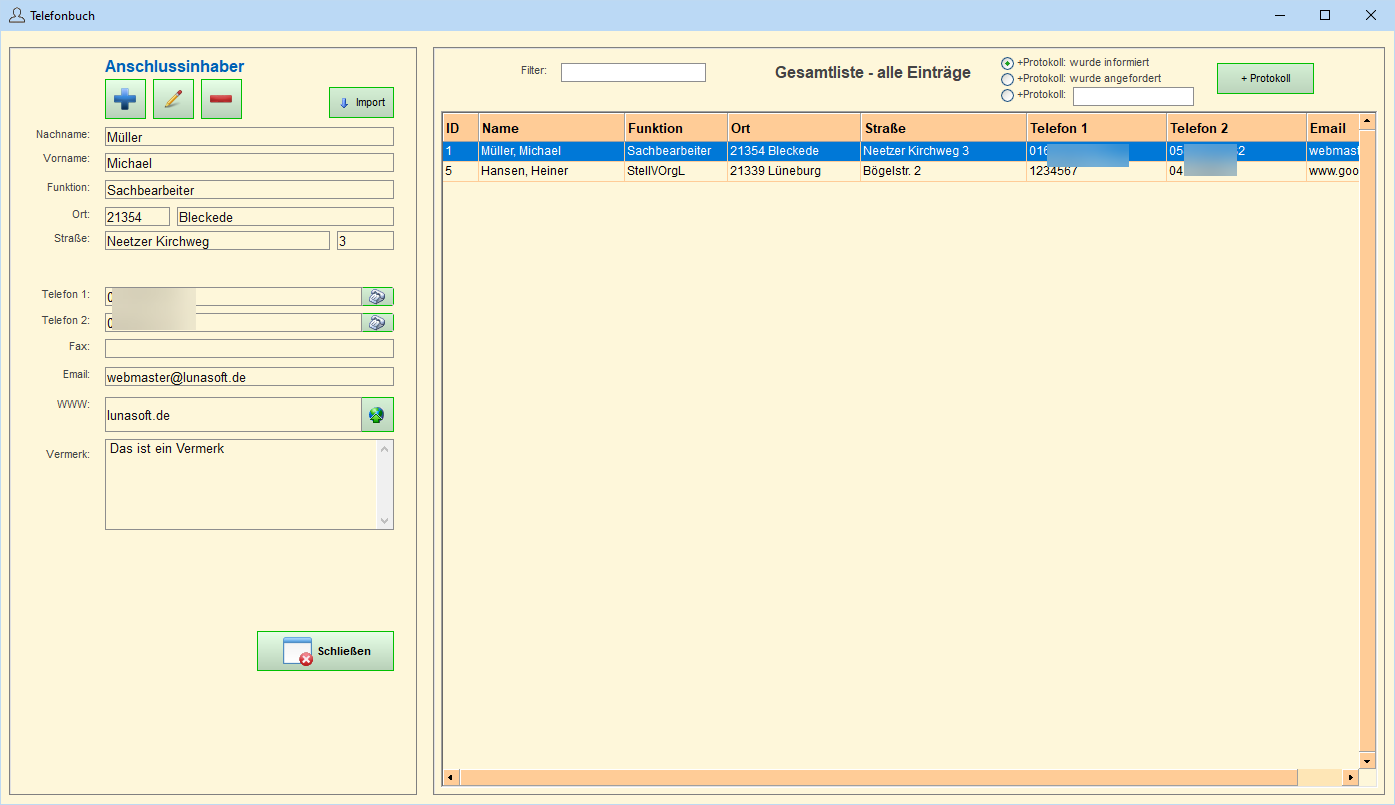The width and height of the screenshot is (1395, 805).
Task: Click the pencil edit entry icon
Action: pyautogui.click(x=173, y=100)
